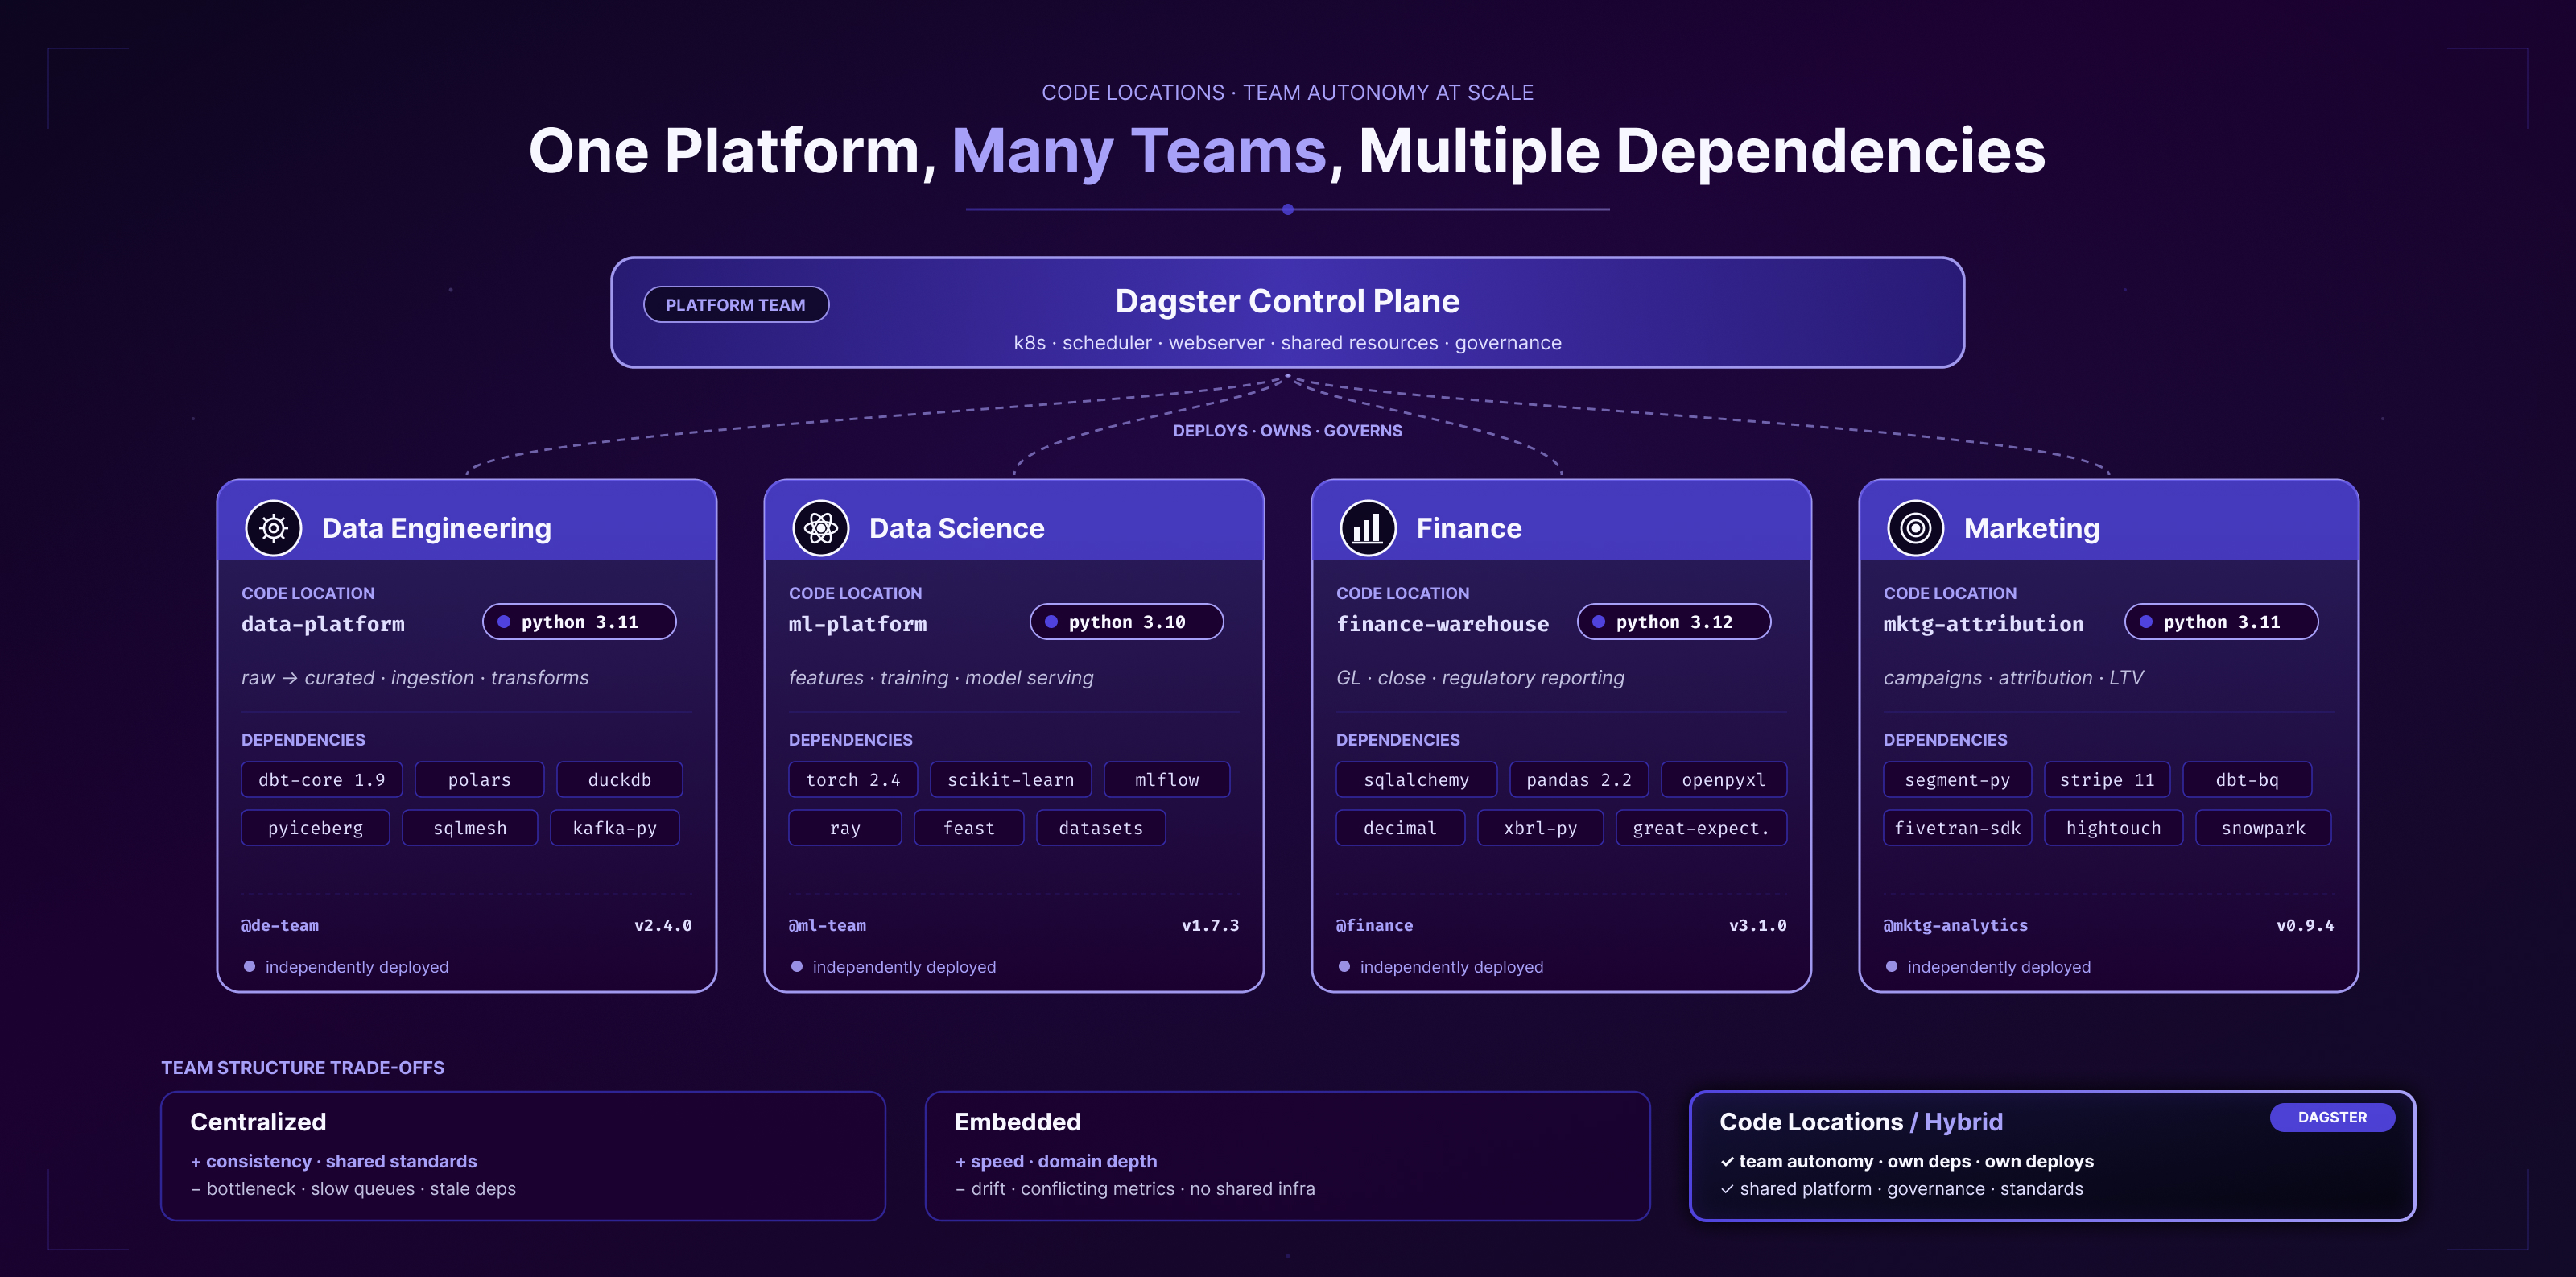Screen dimensions: 2576x1277
Task: Click the @mktg-analytics owner handle
Action: [1956, 926]
